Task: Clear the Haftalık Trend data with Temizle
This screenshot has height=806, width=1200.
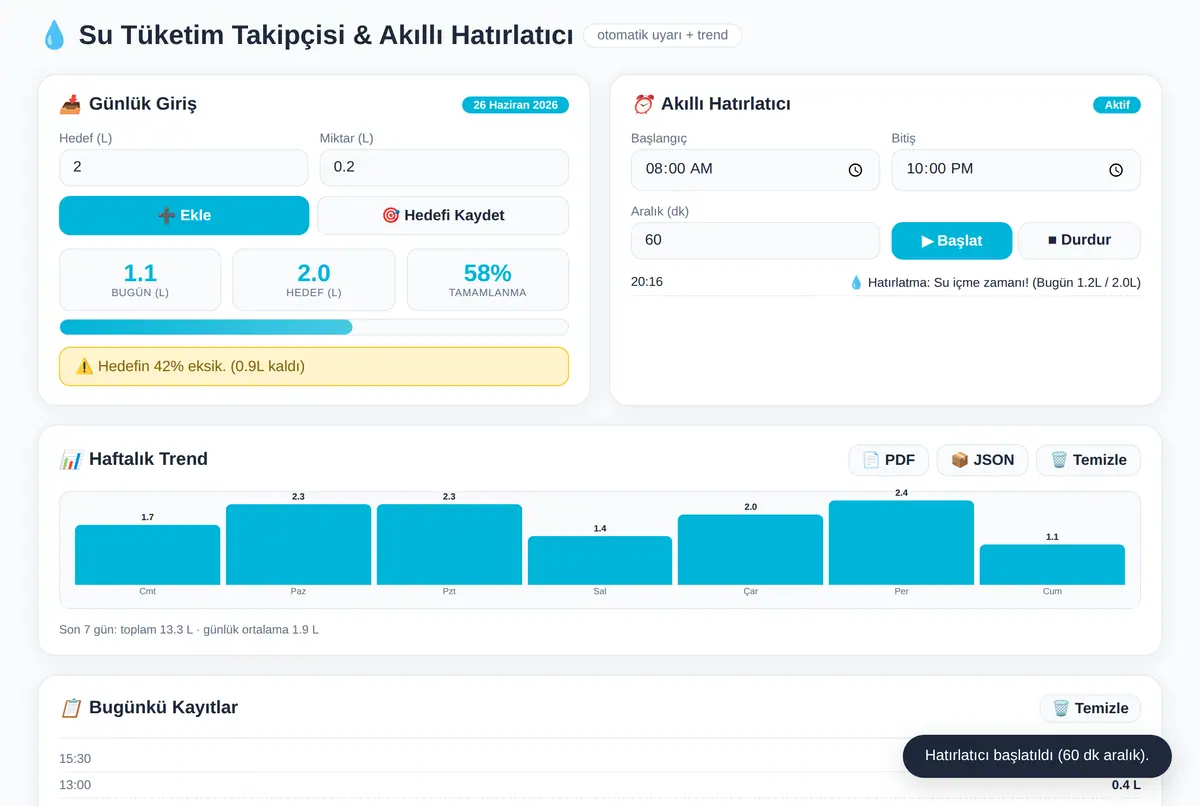Action: click(1088, 460)
